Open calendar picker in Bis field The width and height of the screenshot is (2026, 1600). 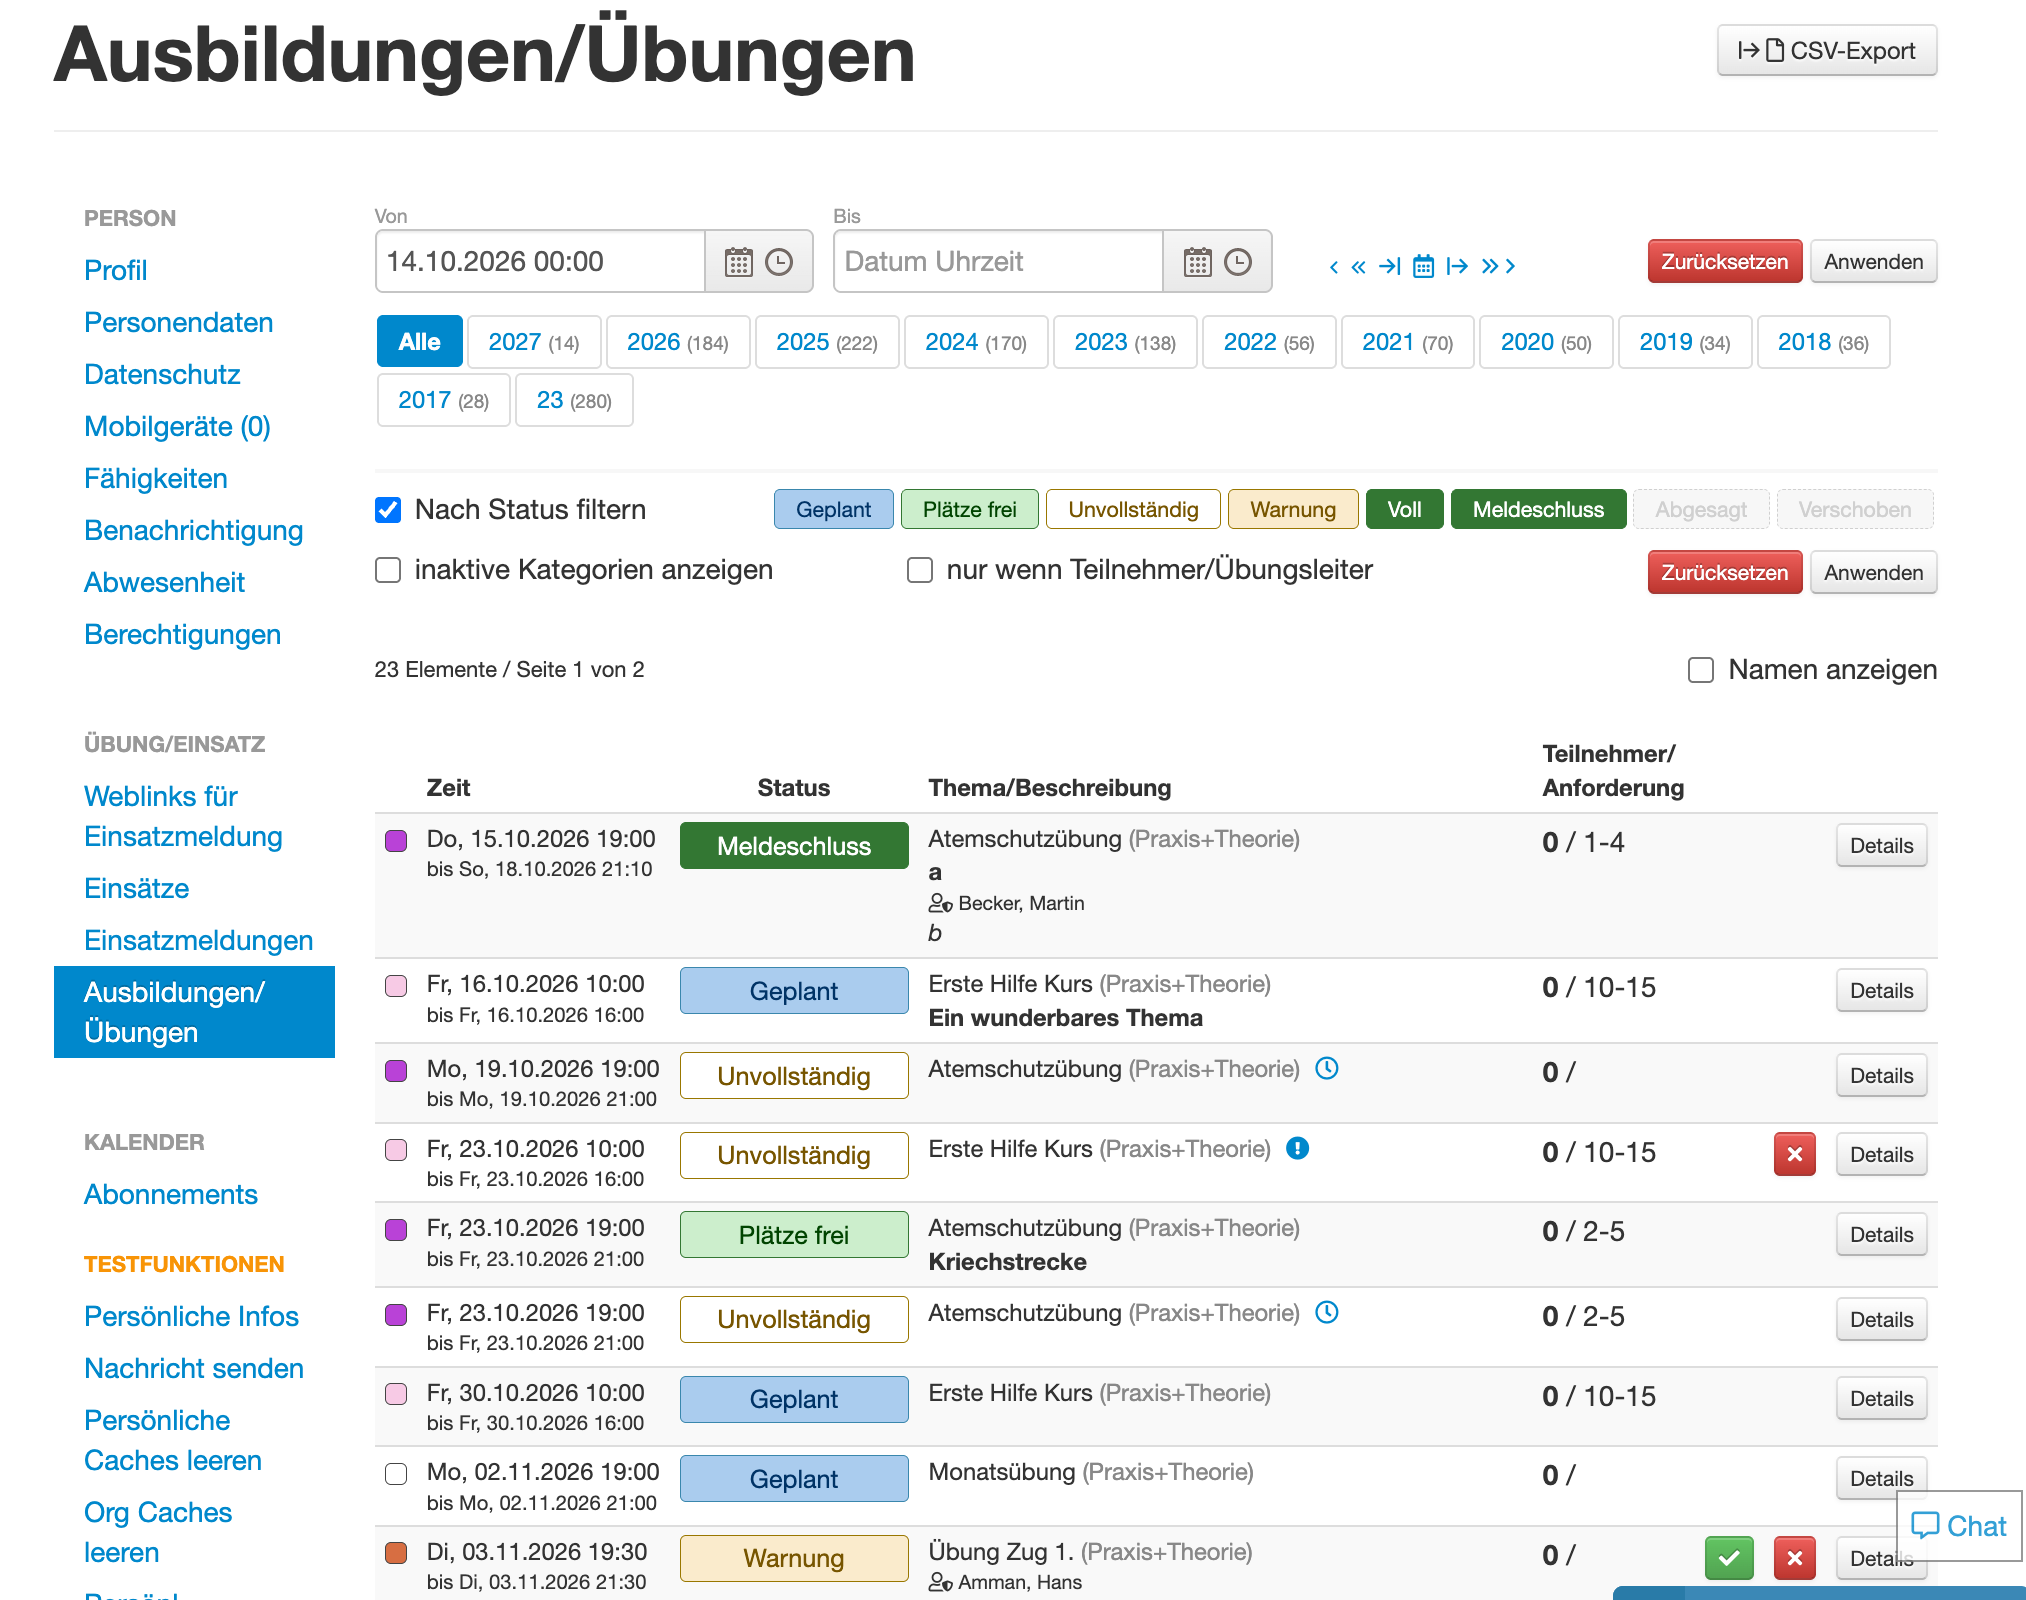[1197, 262]
